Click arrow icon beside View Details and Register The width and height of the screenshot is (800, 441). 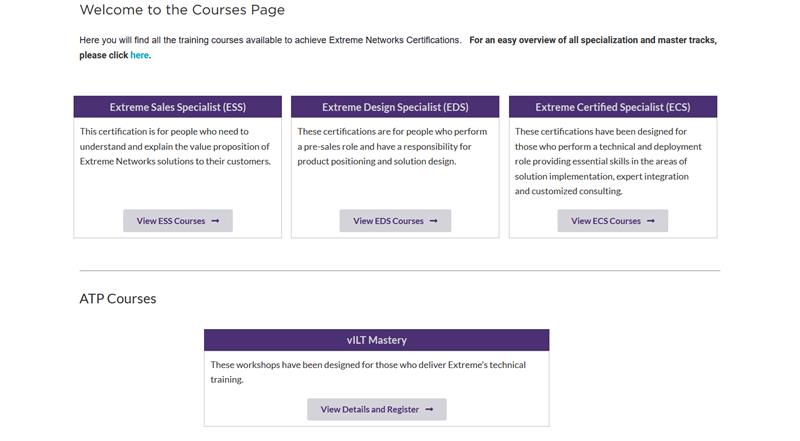(429, 409)
